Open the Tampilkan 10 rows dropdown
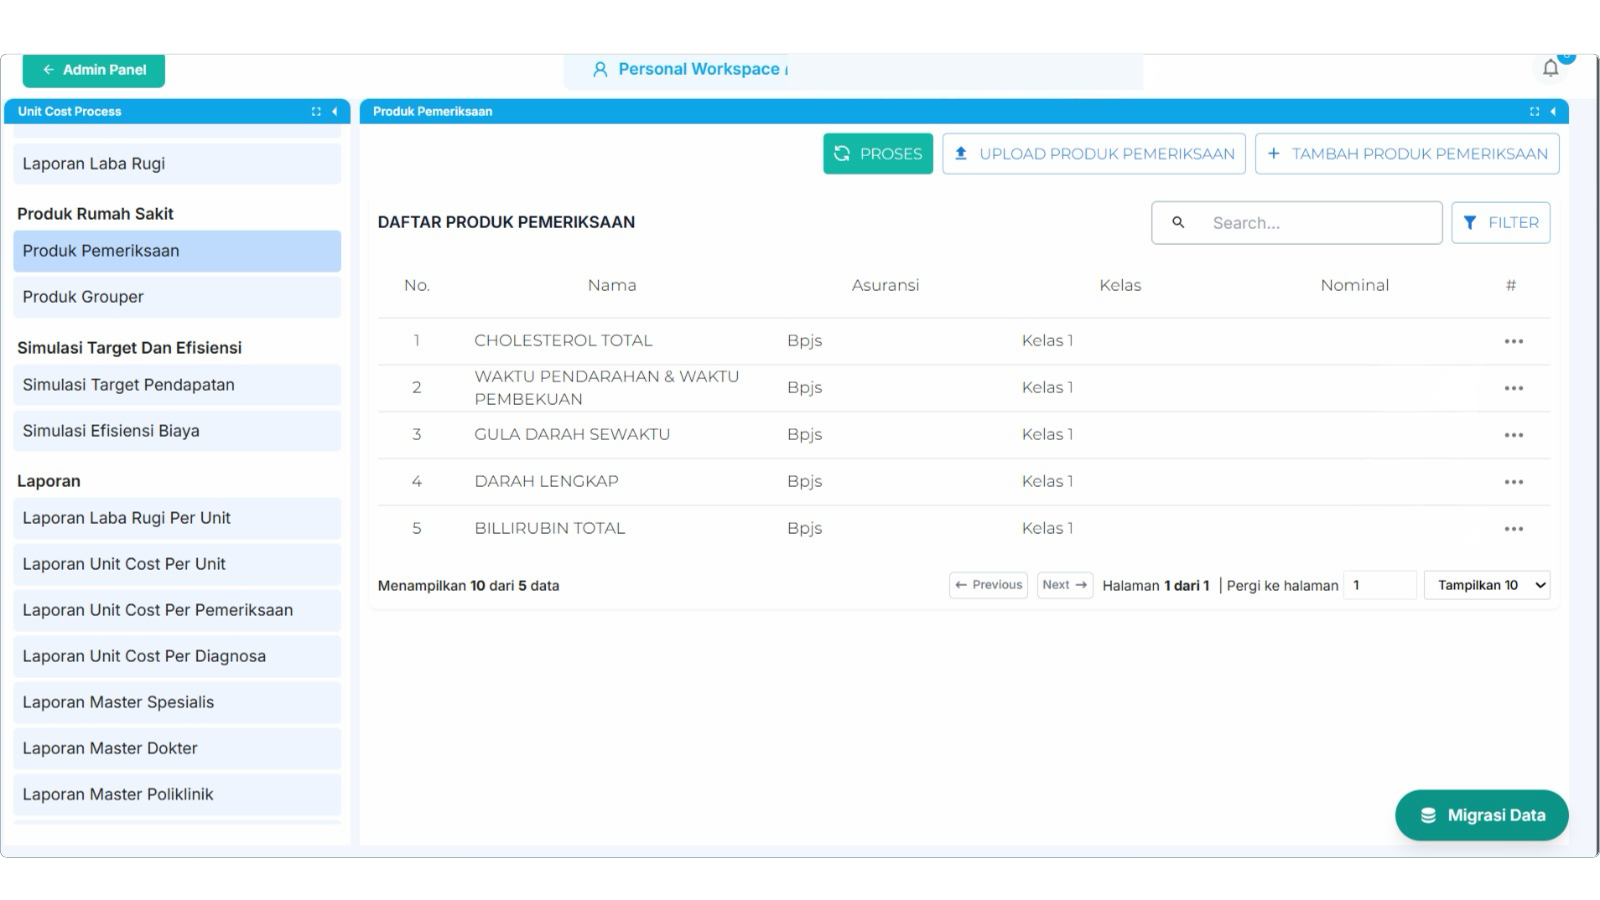This screenshot has width=1600, height=900. (1487, 585)
